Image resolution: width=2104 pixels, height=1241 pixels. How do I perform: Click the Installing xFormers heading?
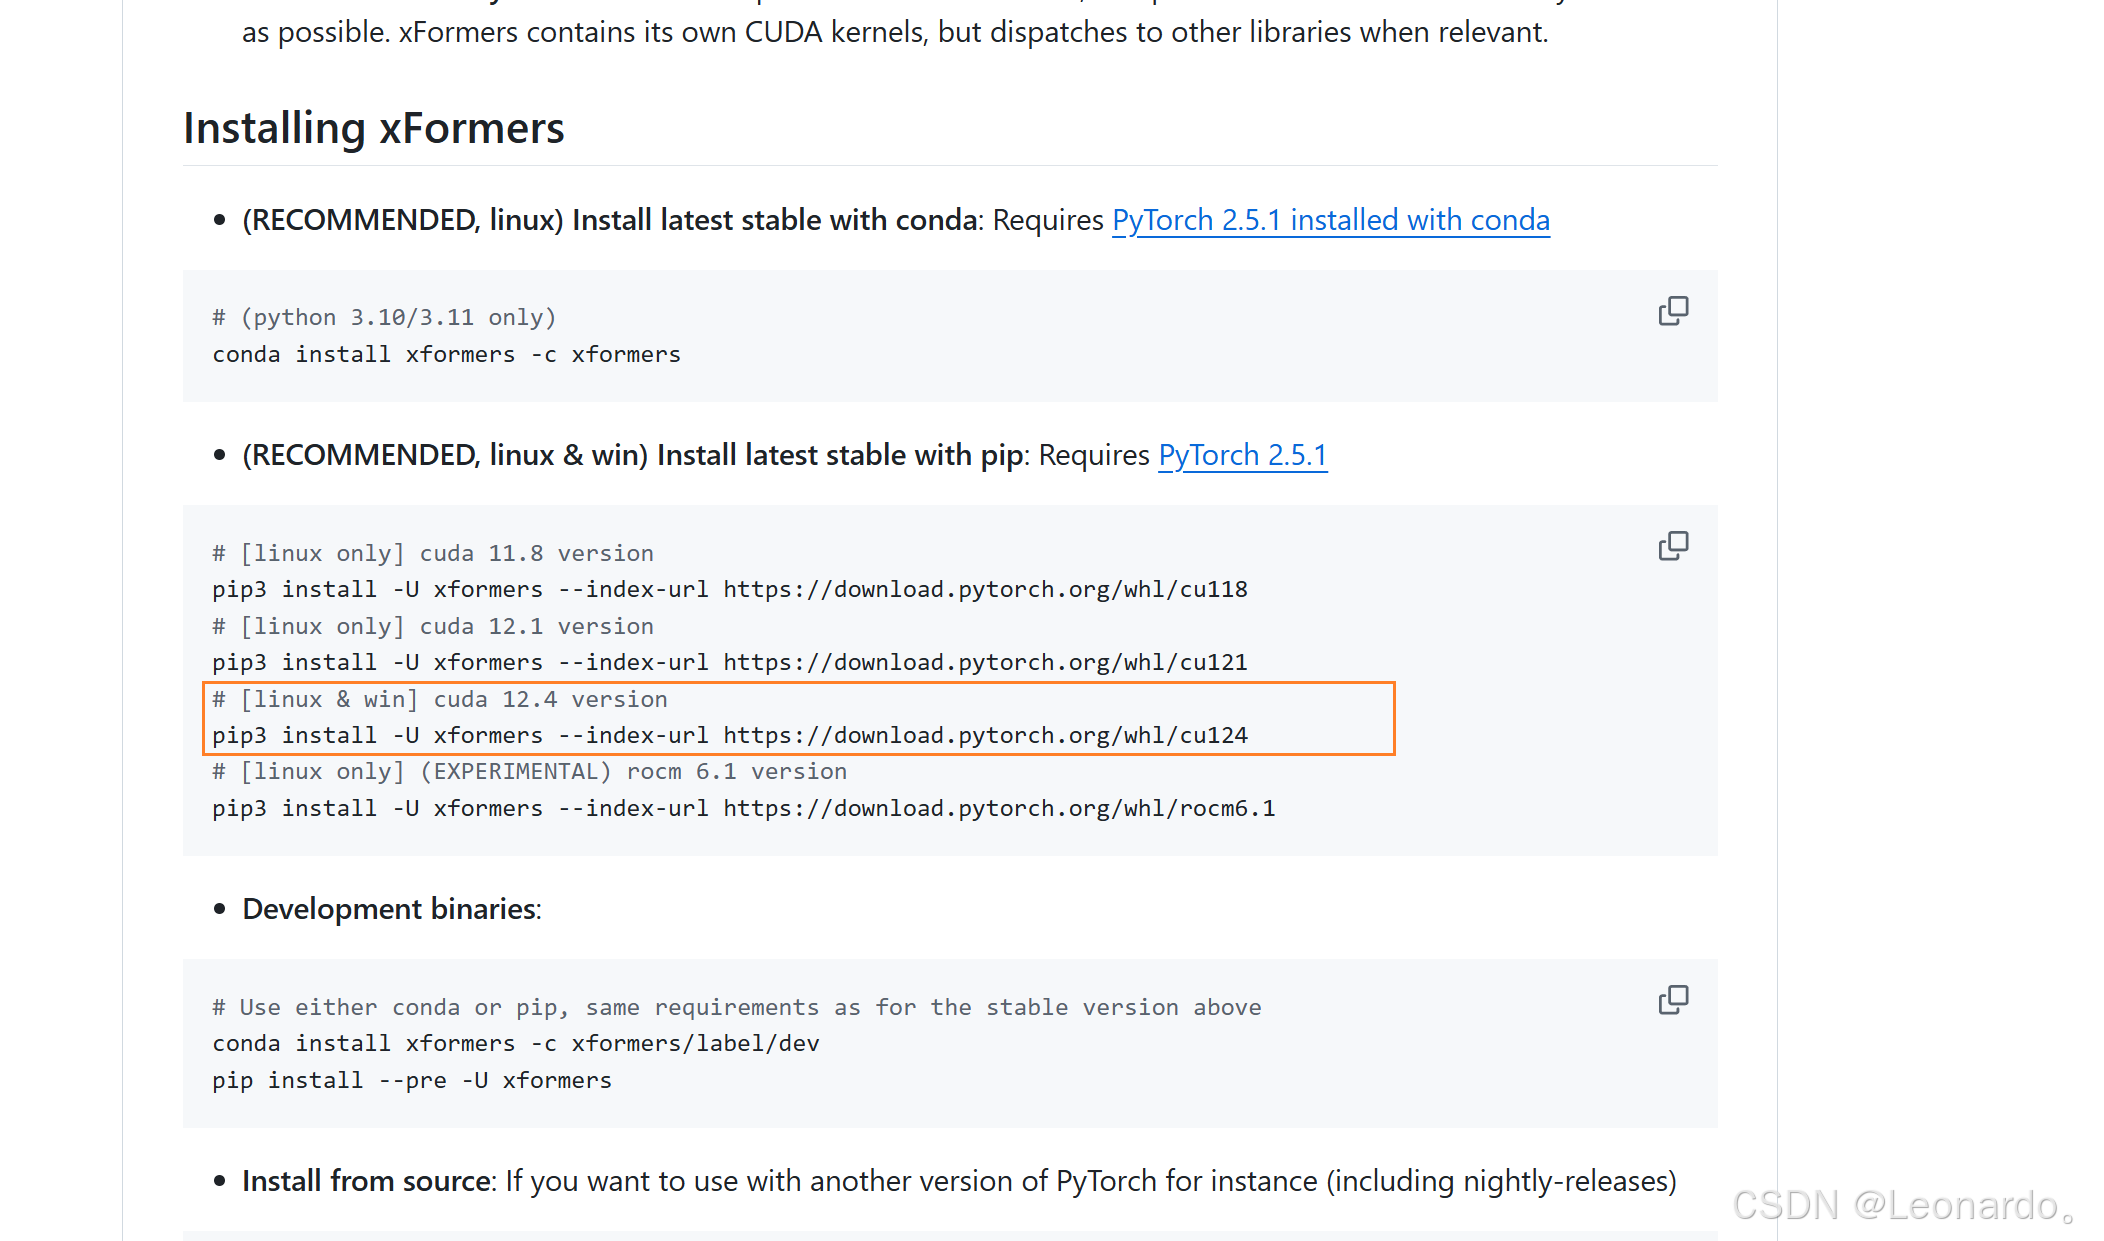coord(373,128)
